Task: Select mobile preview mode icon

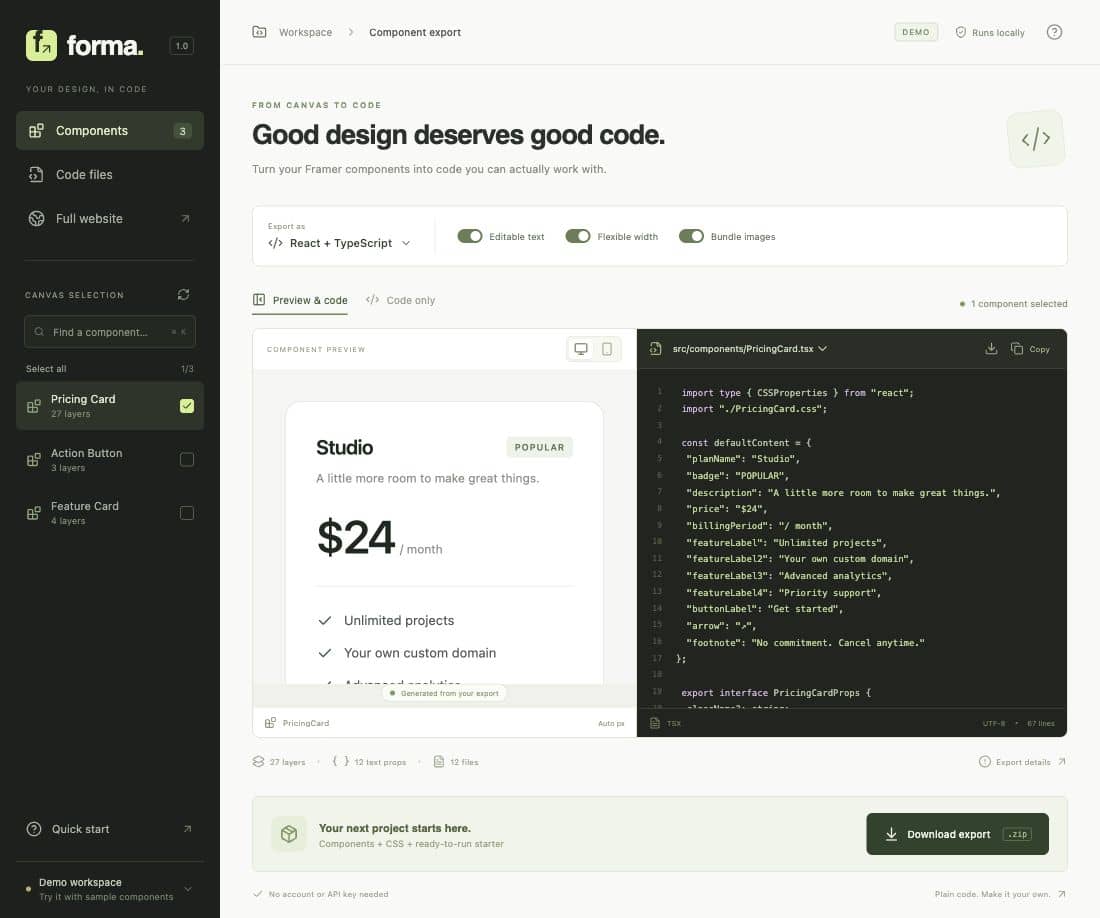Action: [x=607, y=349]
